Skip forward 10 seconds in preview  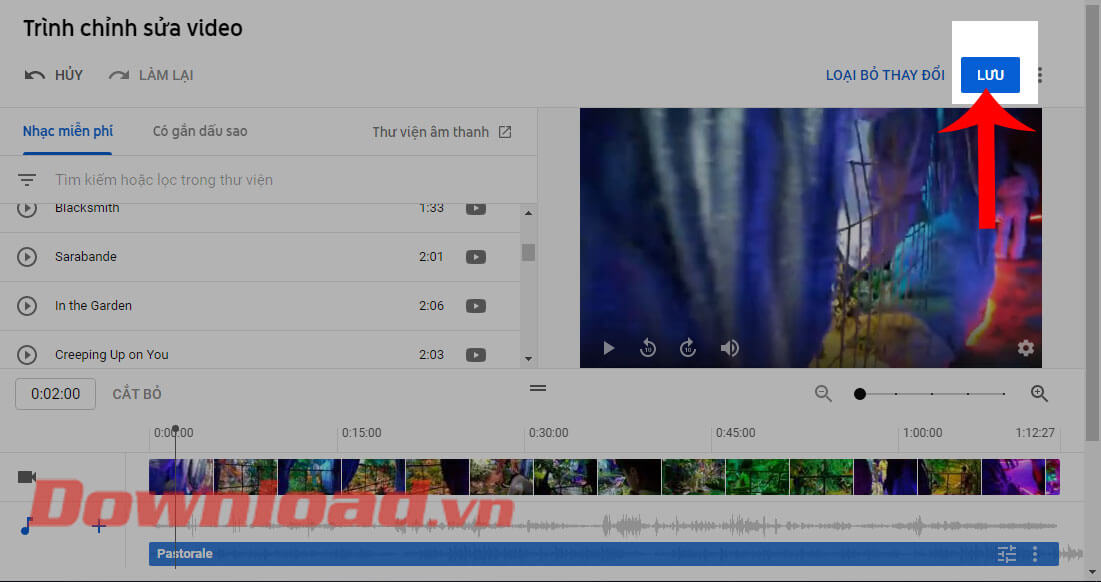(688, 348)
